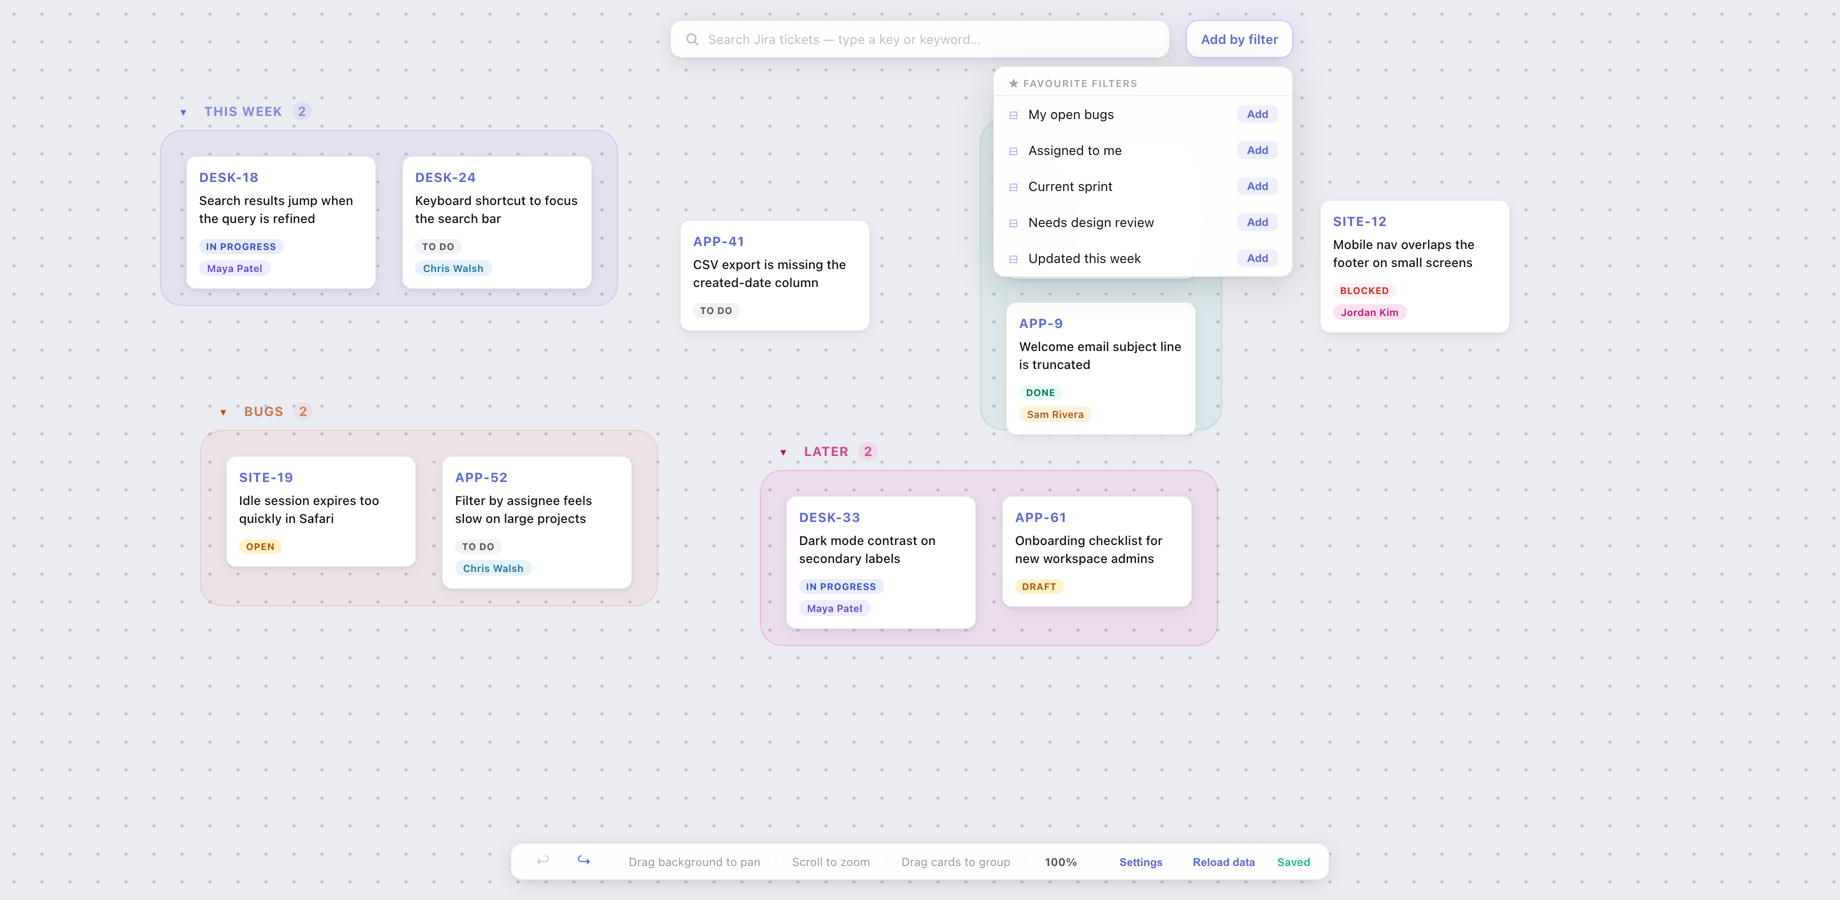Viewport: 1840px width, 900px height.
Task: Collapse the THIS WEEK group
Action: click(x=183, y=112)
